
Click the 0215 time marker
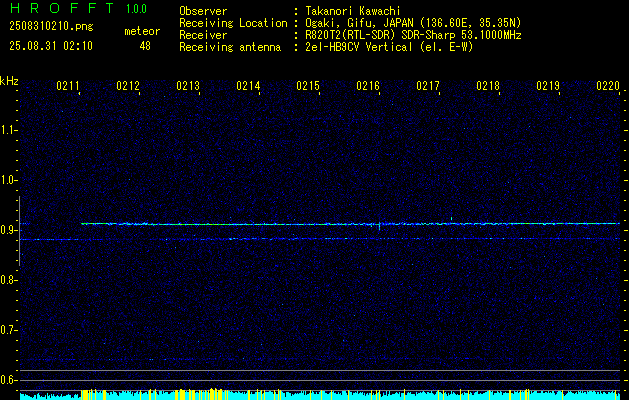pos(308,86)
